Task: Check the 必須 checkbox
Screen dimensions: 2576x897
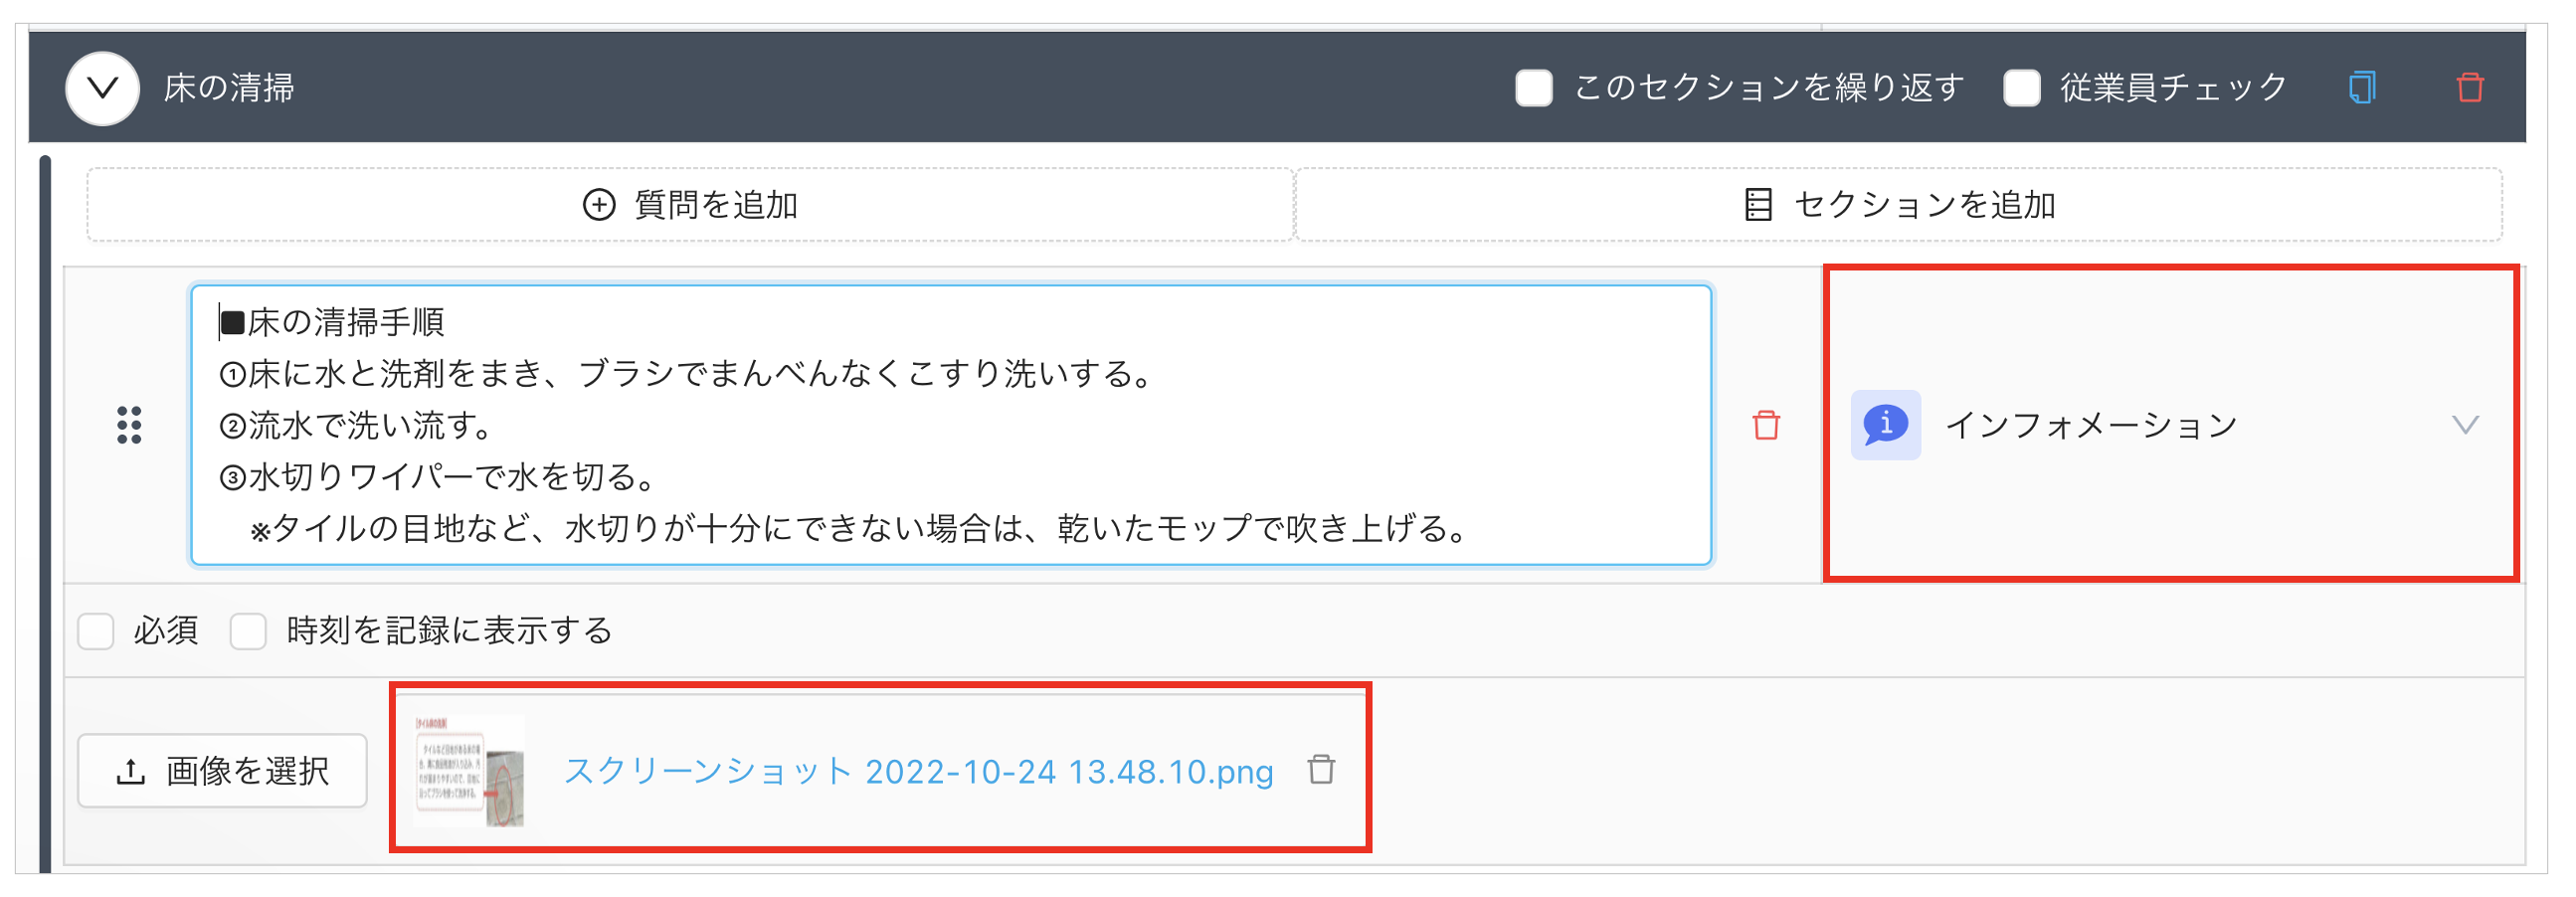Action: [96, 631]
